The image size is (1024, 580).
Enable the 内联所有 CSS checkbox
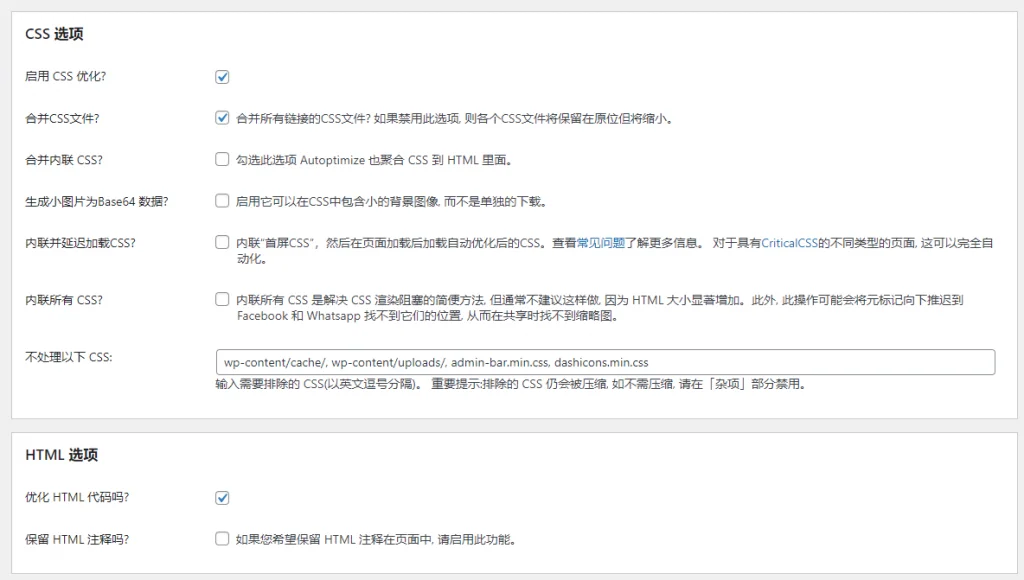(x=222, y=299)
